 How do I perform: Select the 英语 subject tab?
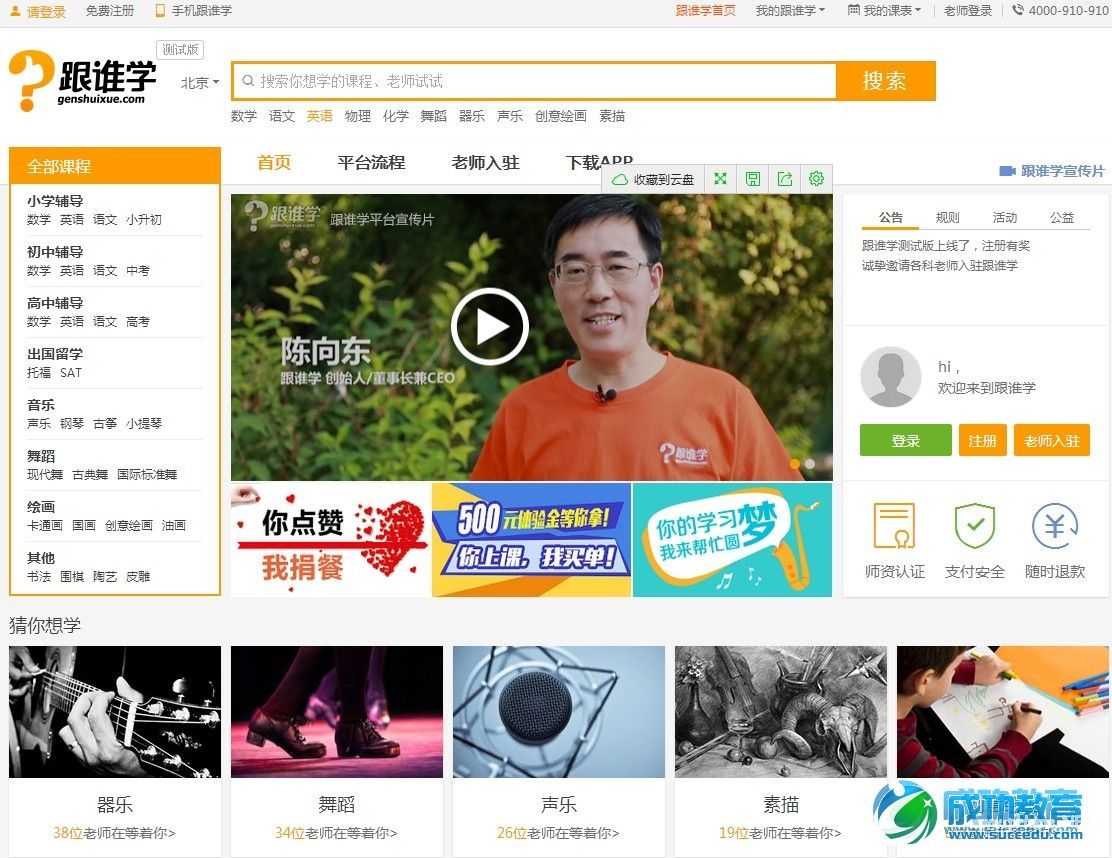tap(319, 115)
